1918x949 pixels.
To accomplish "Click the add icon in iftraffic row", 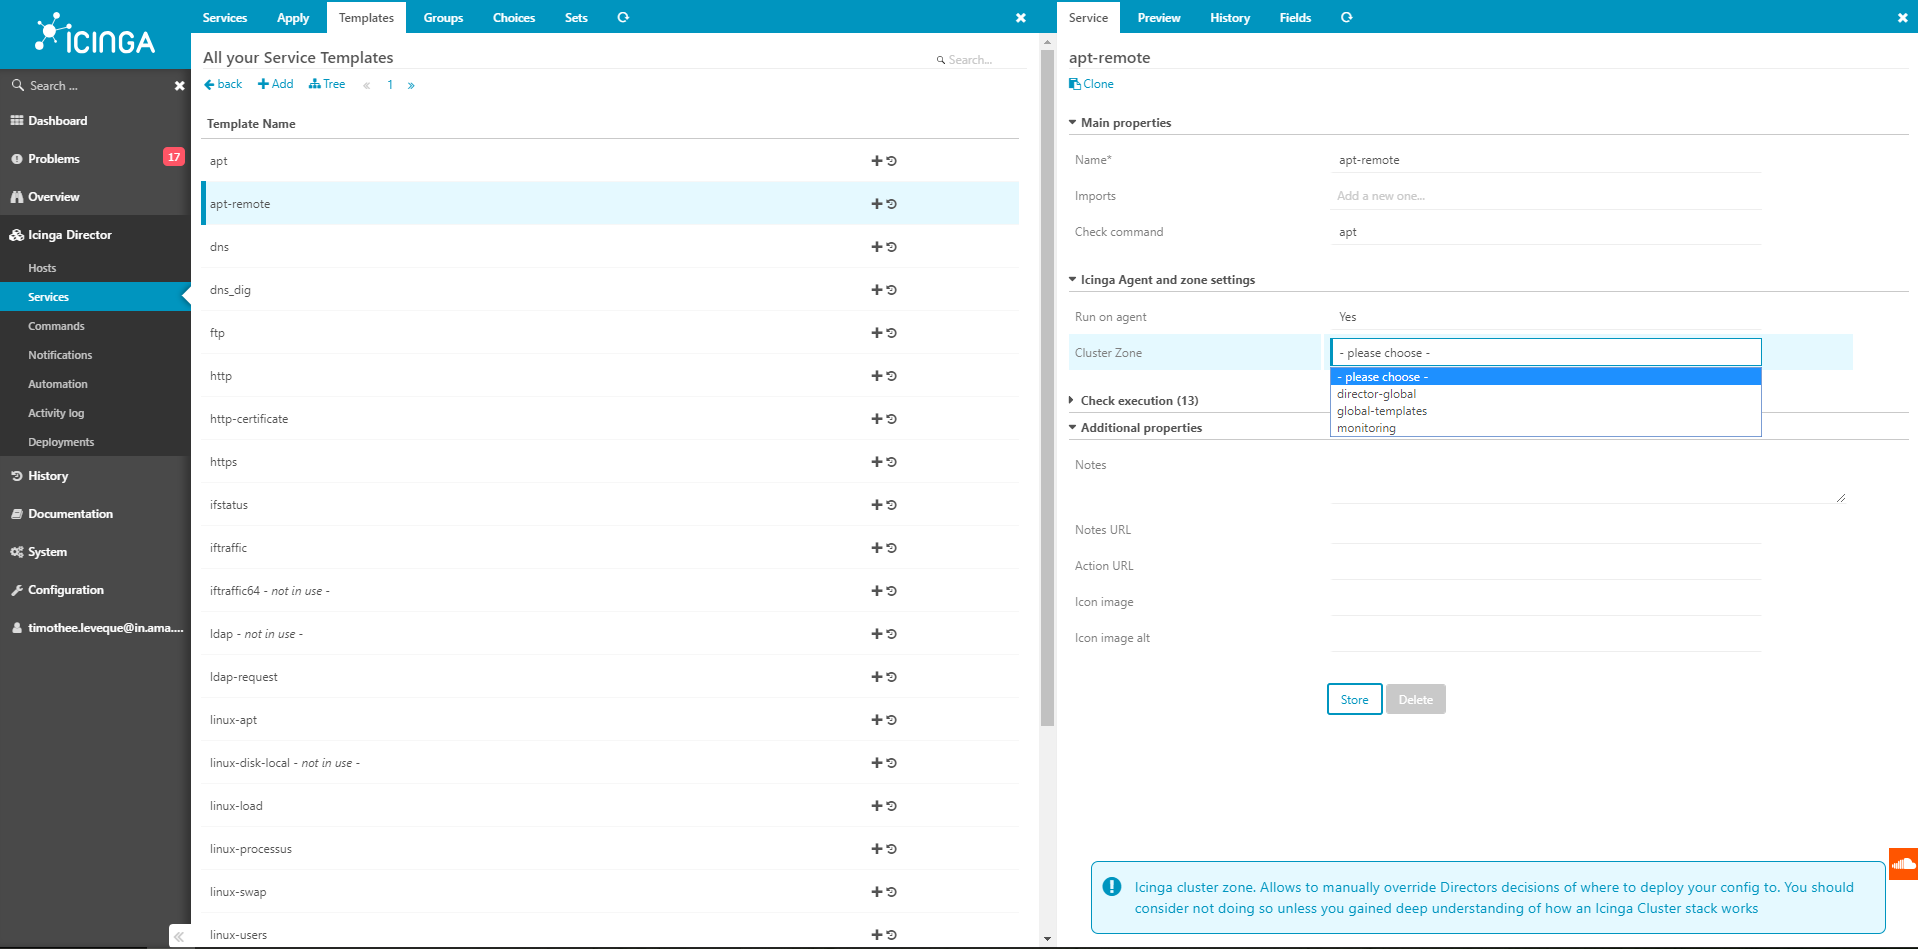I will coord(877,548).
